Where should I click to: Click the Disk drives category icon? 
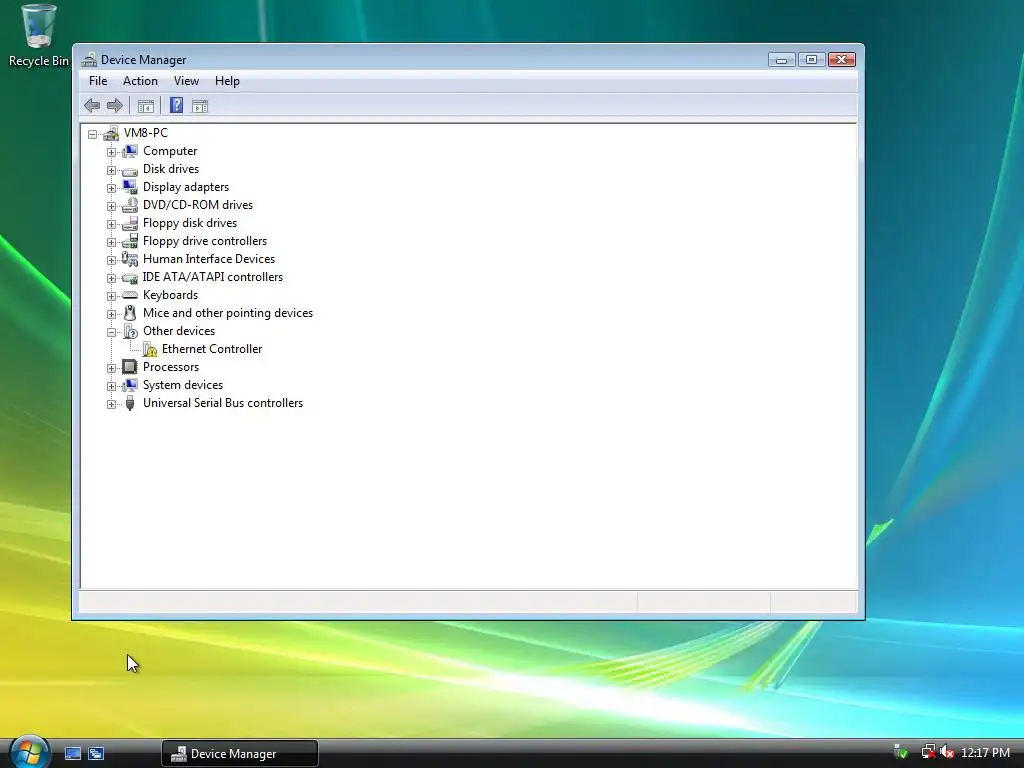click(130, 170)
